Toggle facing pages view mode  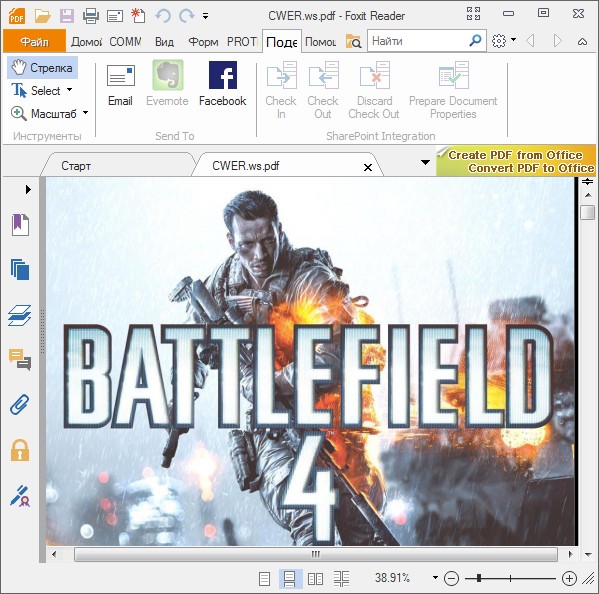tap(316, 579)
